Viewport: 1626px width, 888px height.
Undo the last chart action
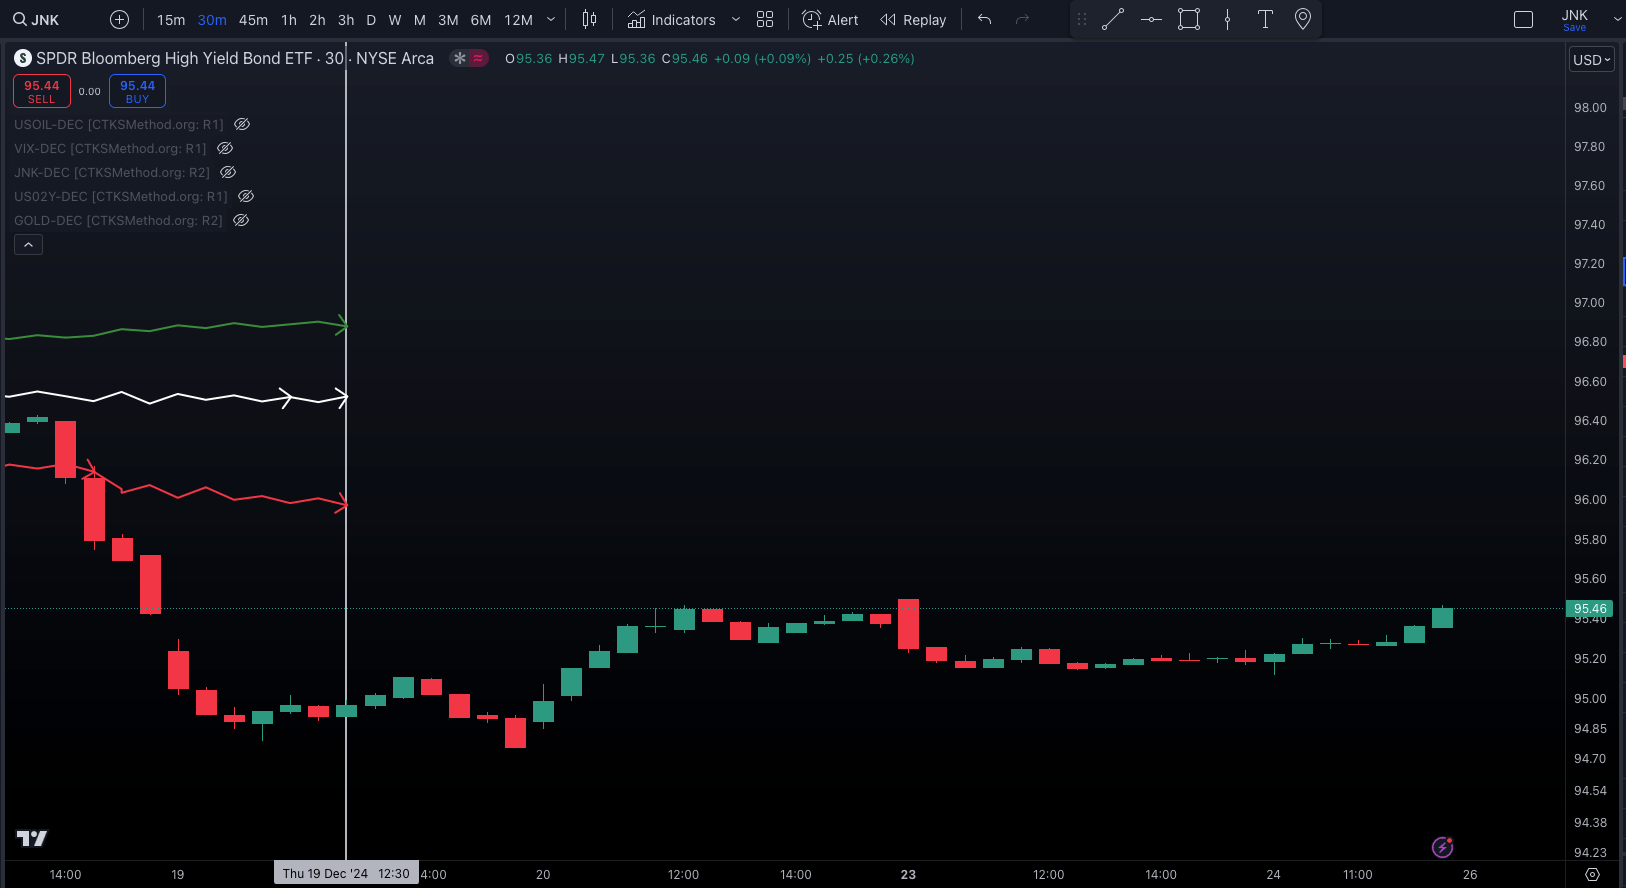point(985,20)
